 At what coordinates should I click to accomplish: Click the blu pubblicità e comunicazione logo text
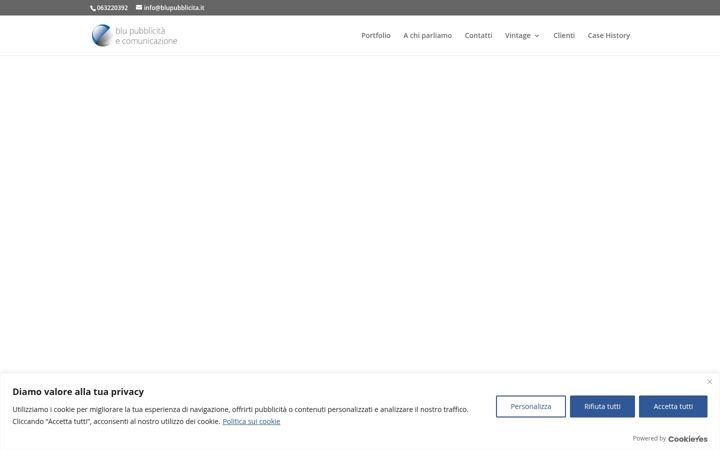146,36
